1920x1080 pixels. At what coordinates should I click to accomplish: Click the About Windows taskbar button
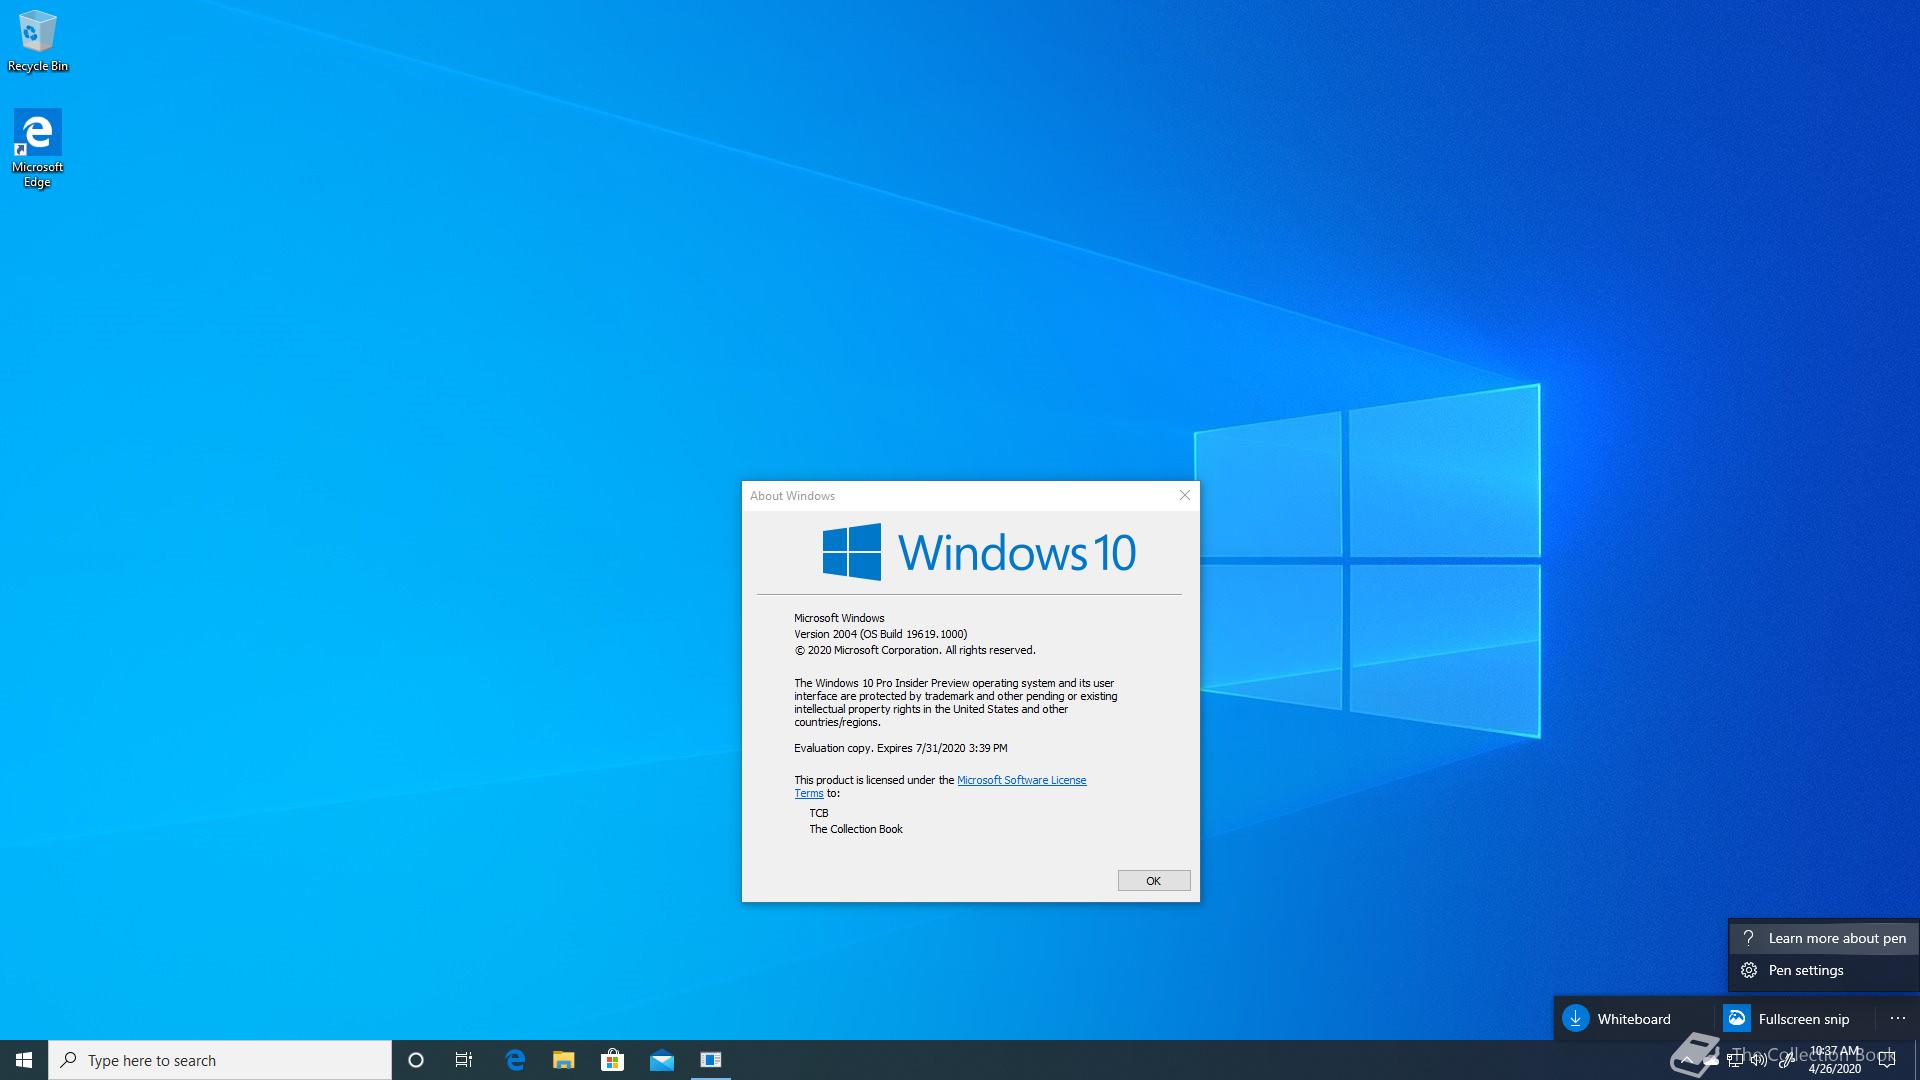coord(711,1060)
